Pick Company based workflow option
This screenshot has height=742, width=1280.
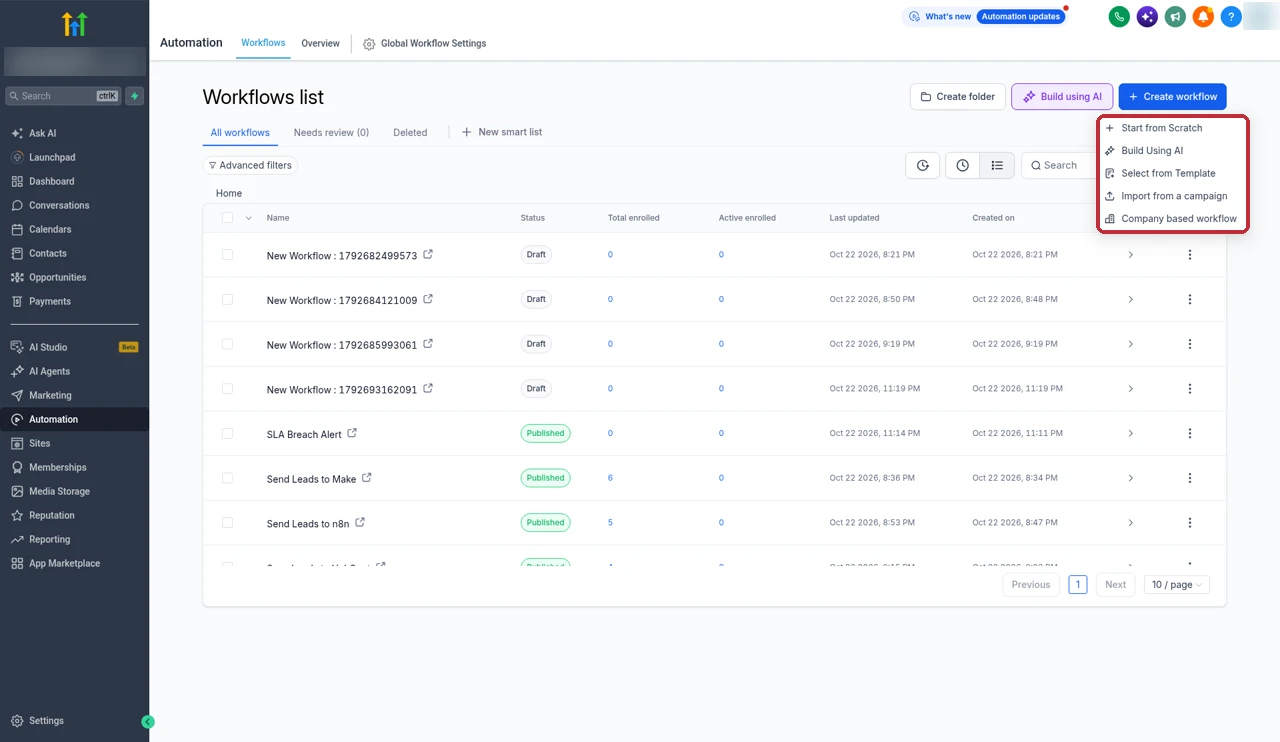coord(1173,219)
